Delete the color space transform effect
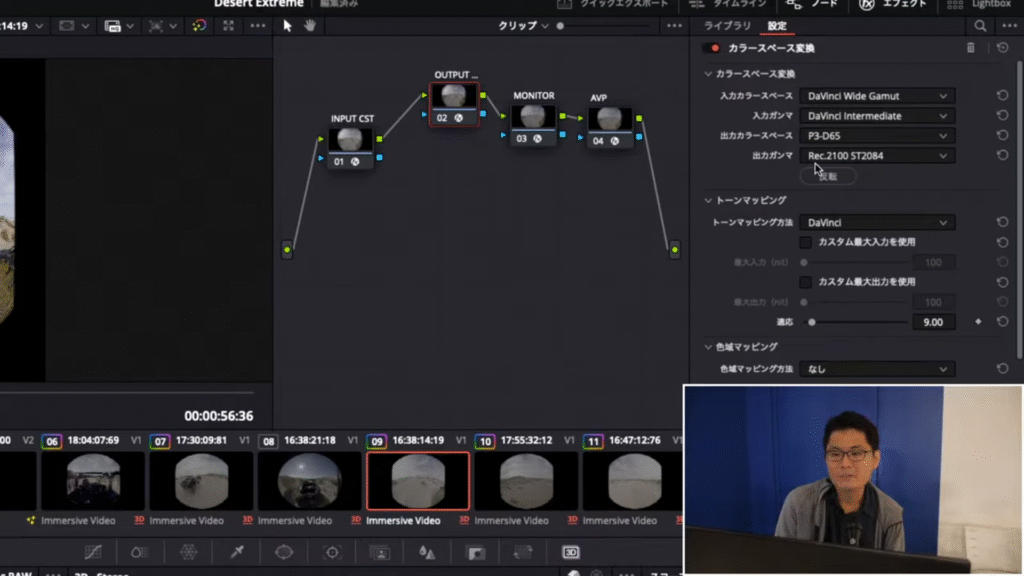1024x576 pixels. (970, 48)
